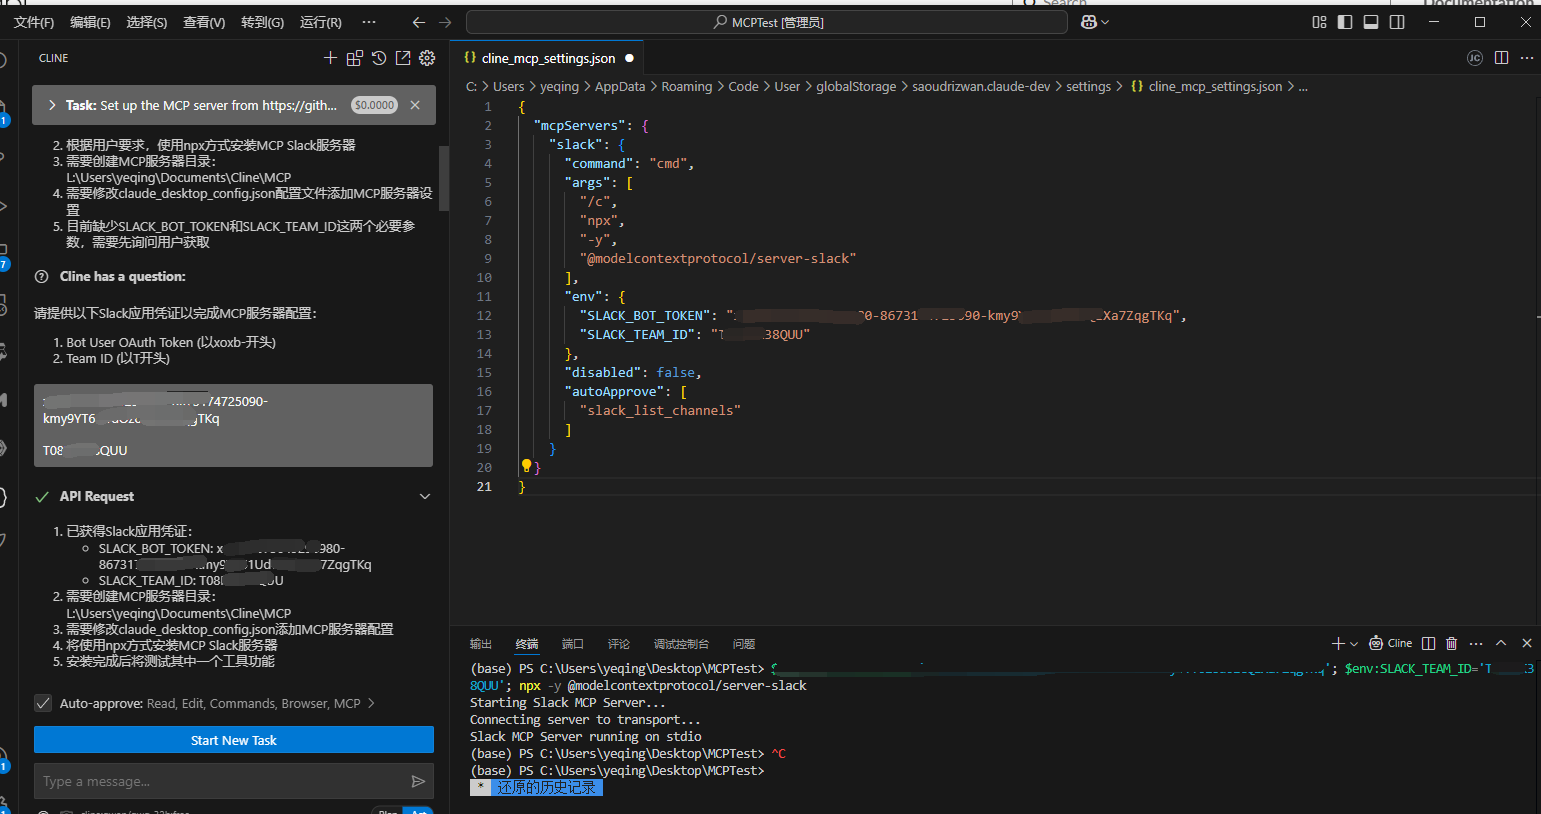Click the settings breadcrumb segment
Viewport: 1541px width, 814px height.
click(1088, 87)
